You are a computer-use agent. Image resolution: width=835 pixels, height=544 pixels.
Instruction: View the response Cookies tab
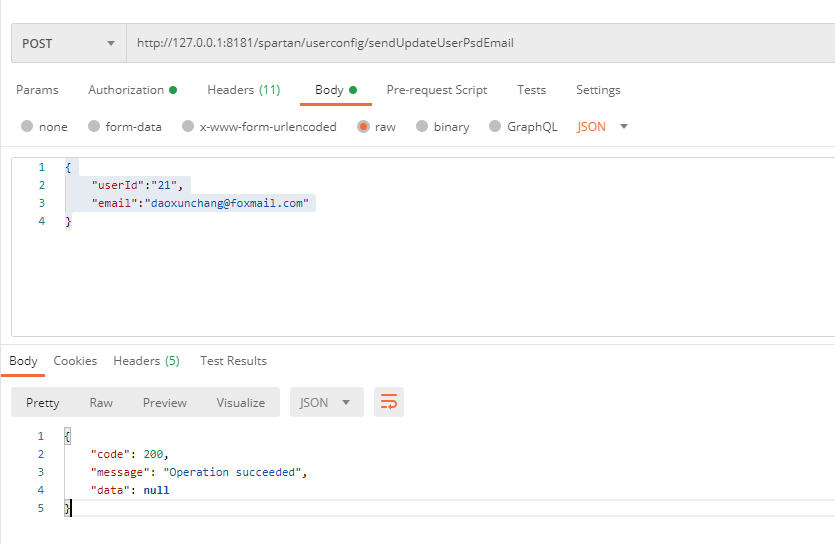75,361
